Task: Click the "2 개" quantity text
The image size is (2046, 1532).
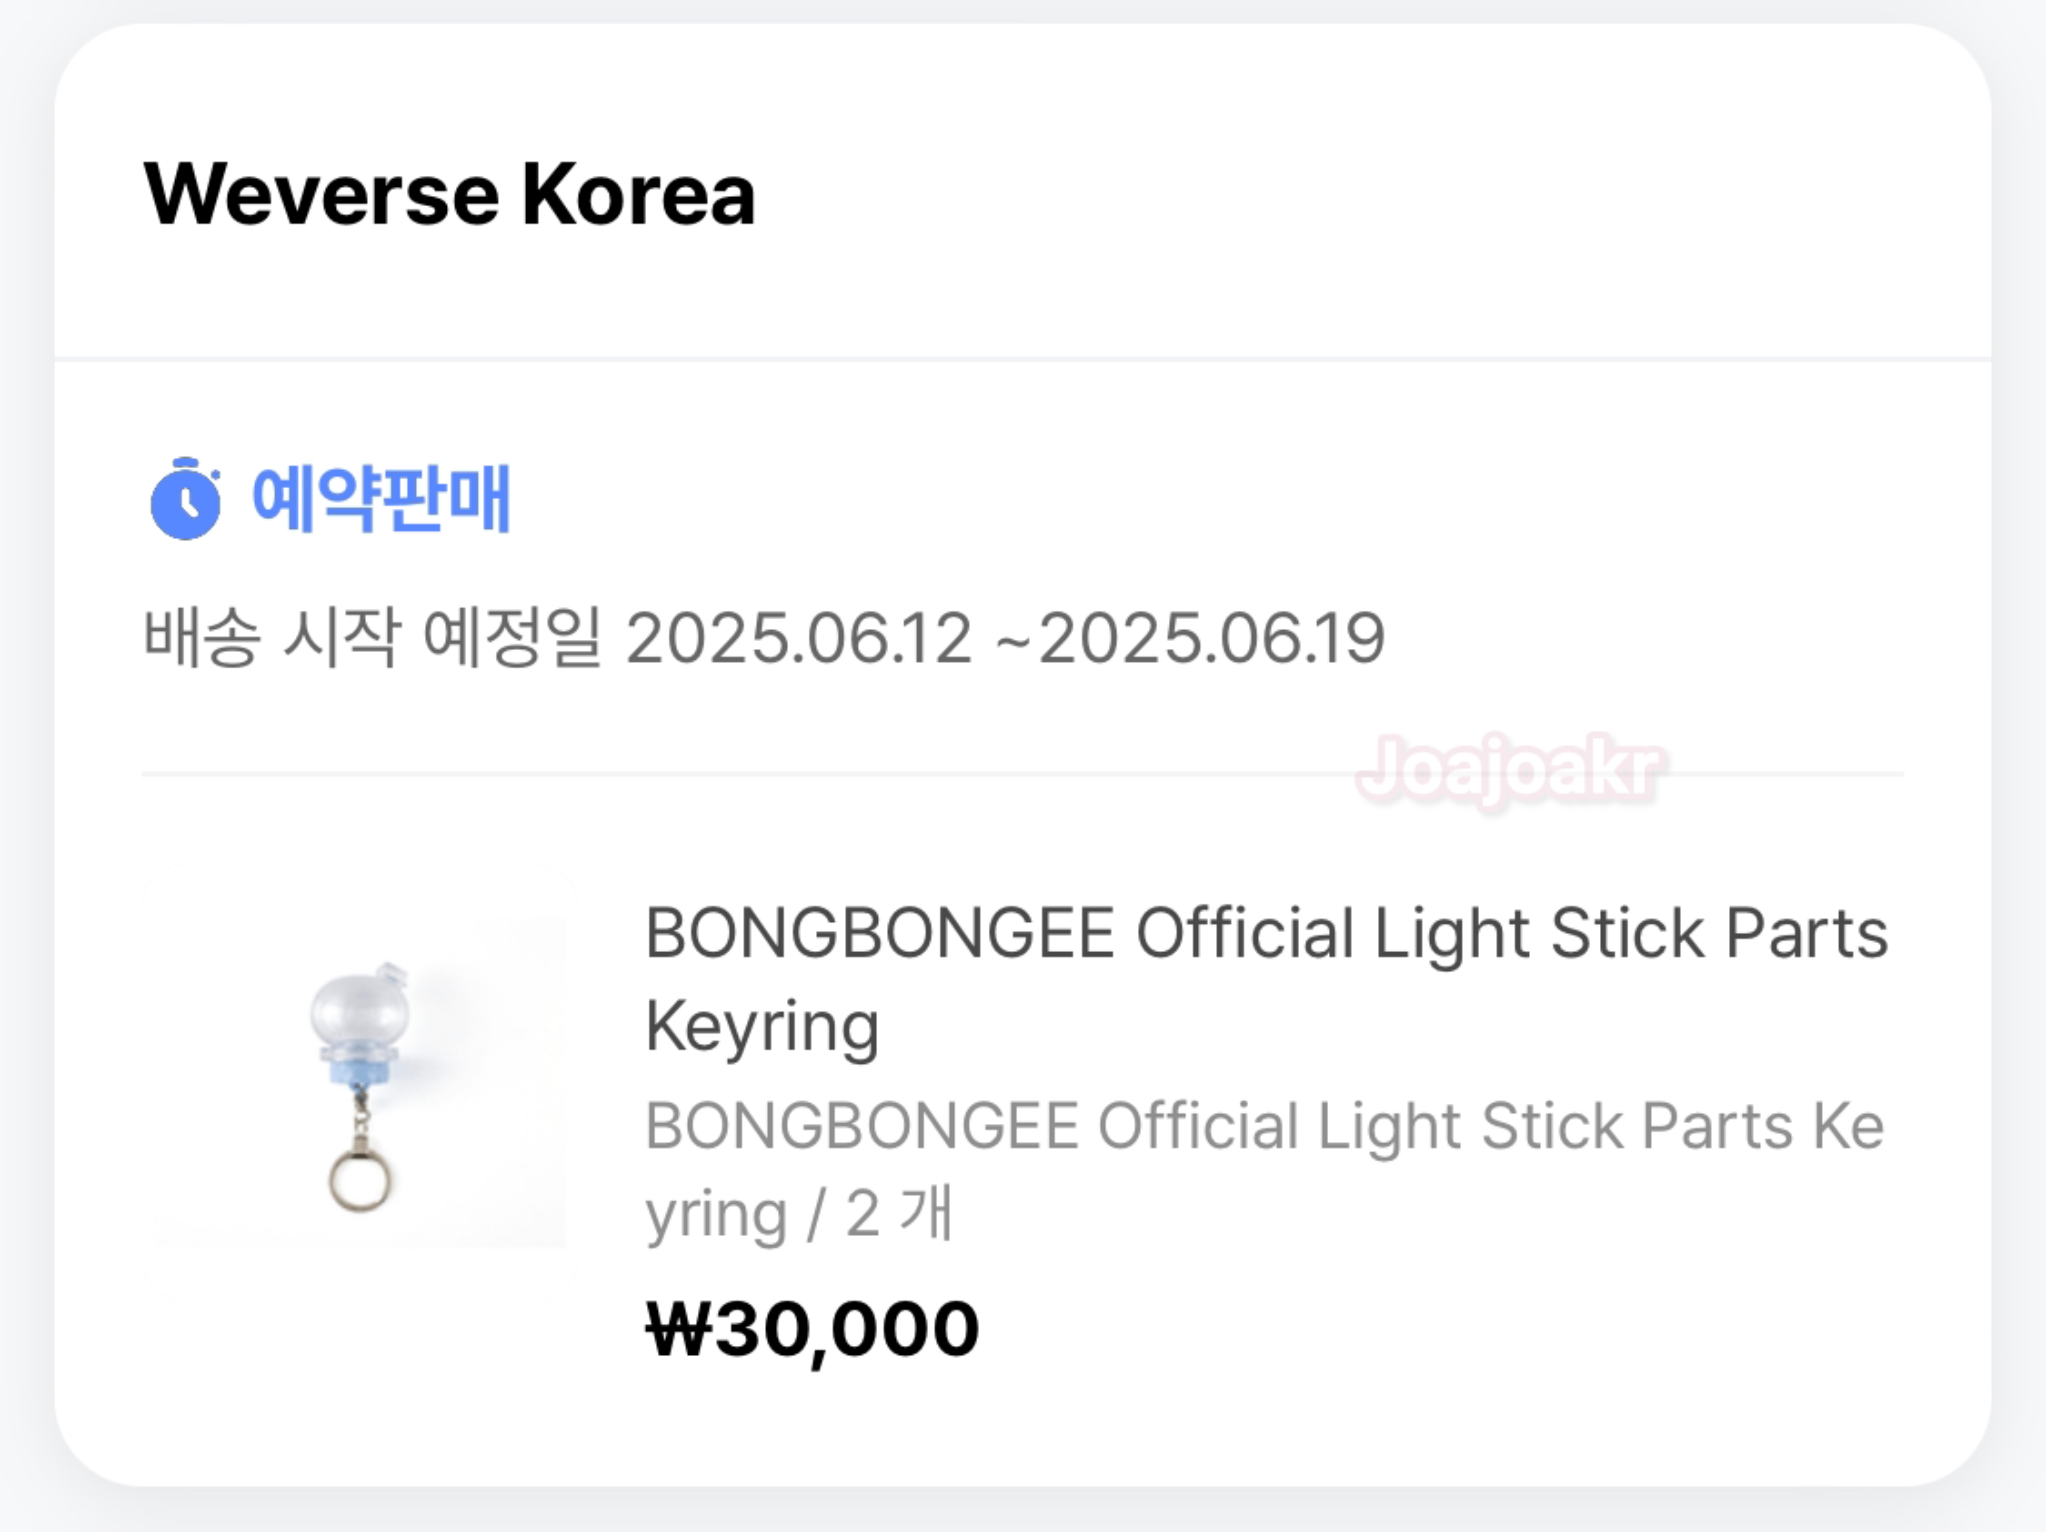Action: [898, 1214]
